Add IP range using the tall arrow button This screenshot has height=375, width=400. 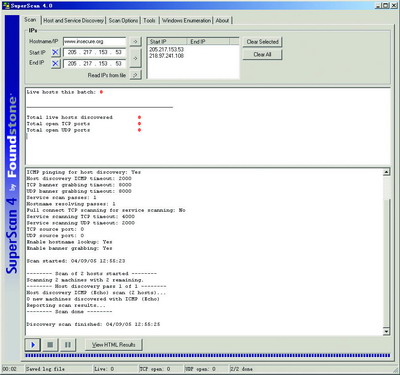135,58
